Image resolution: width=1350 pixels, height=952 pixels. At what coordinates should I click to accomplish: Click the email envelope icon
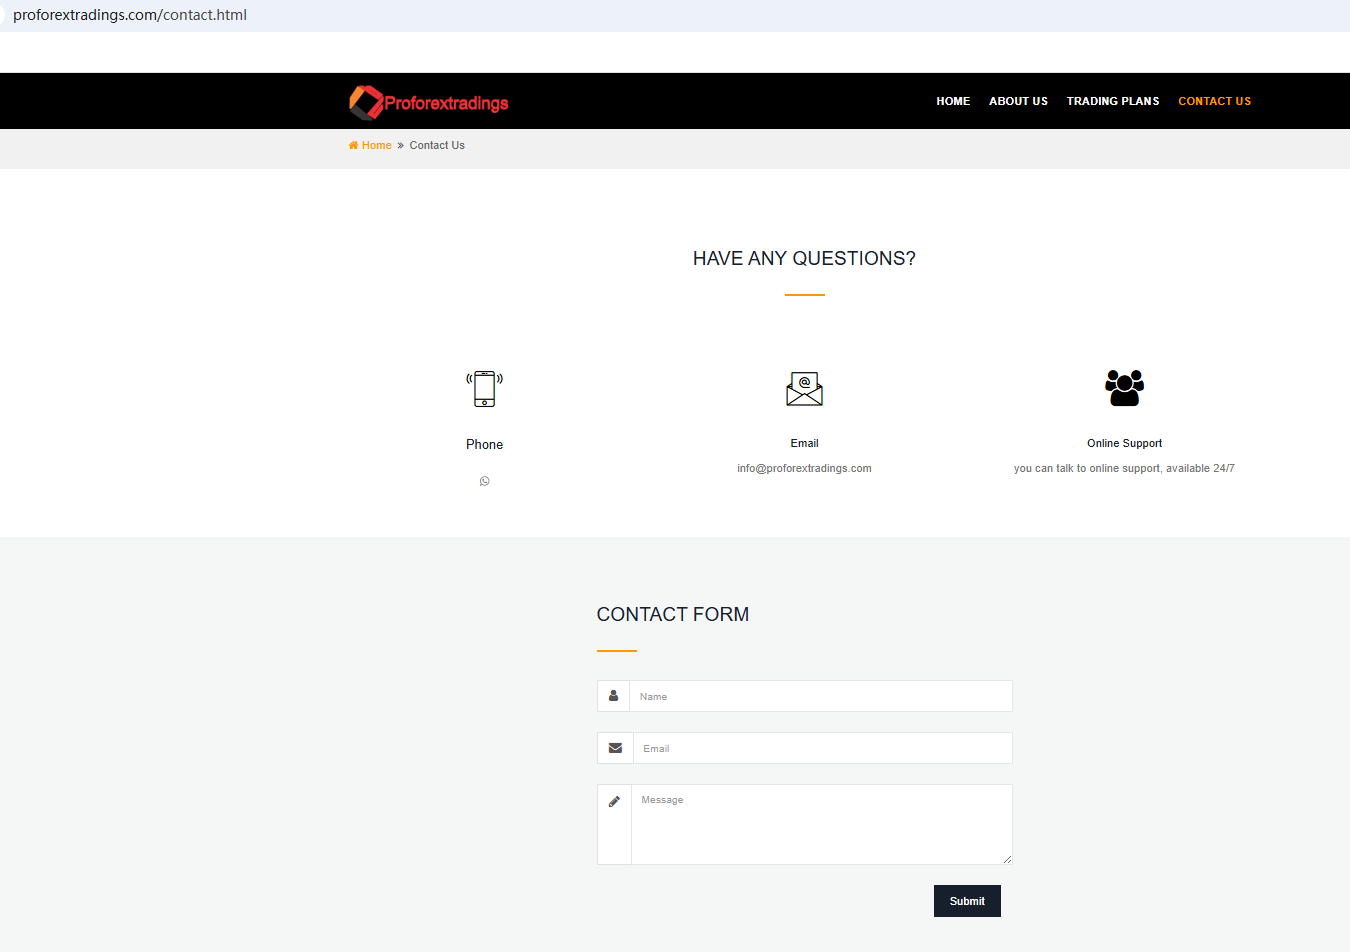pos(804,388)
